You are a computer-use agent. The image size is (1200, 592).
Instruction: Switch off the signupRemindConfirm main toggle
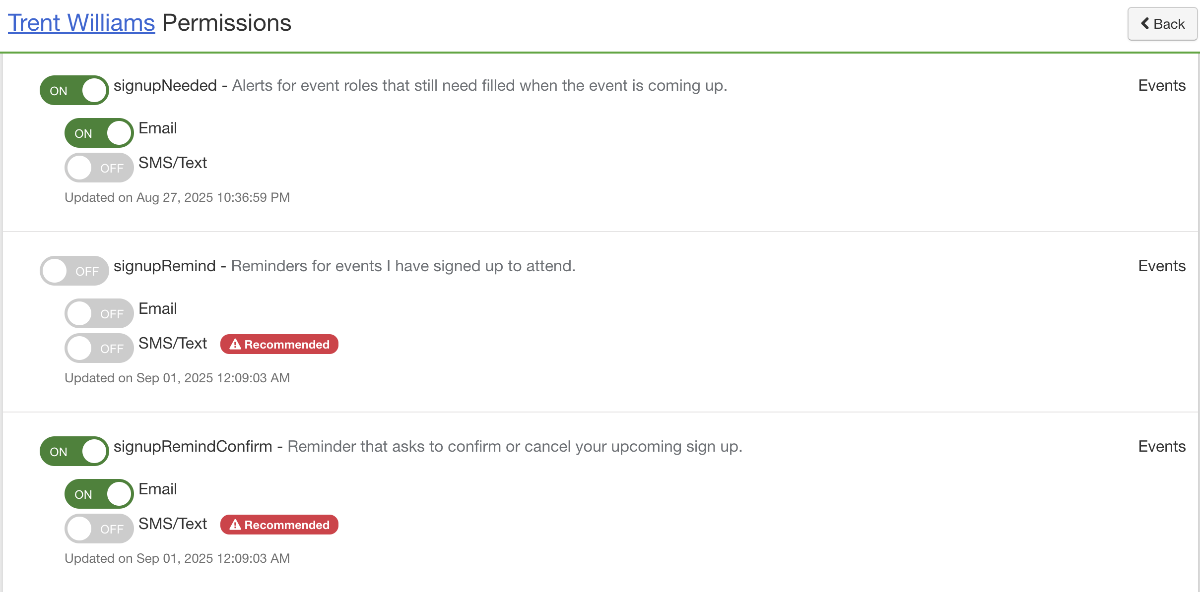tap(74, 452)
